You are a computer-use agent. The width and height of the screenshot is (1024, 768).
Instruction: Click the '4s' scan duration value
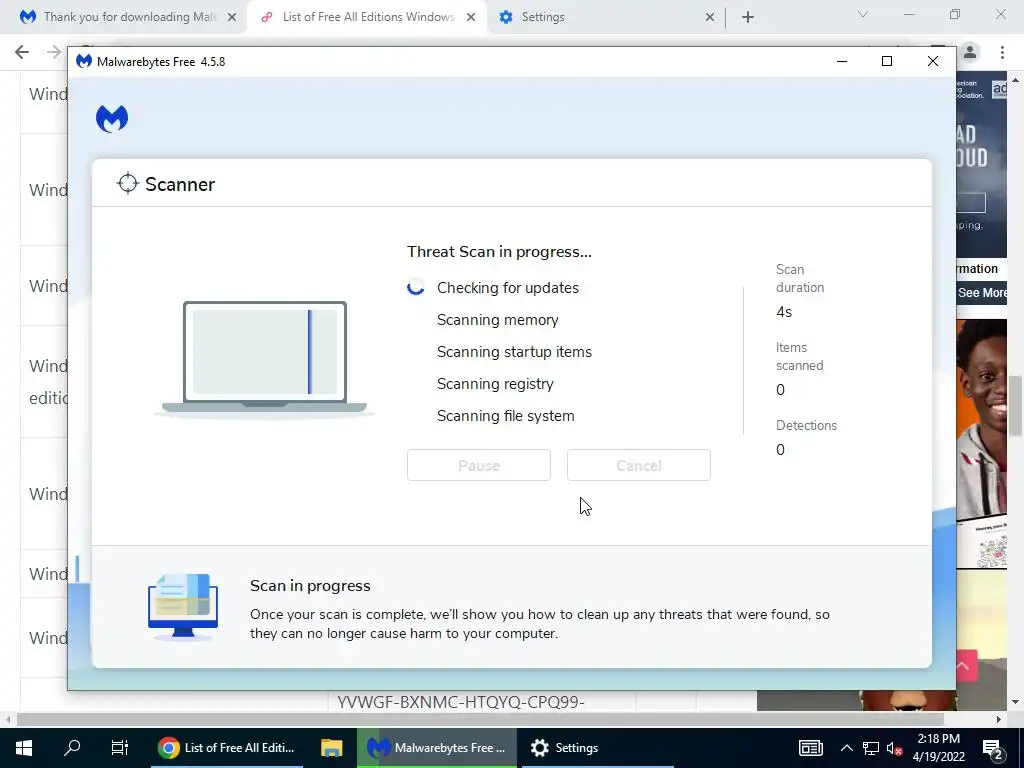pos(784,312)
